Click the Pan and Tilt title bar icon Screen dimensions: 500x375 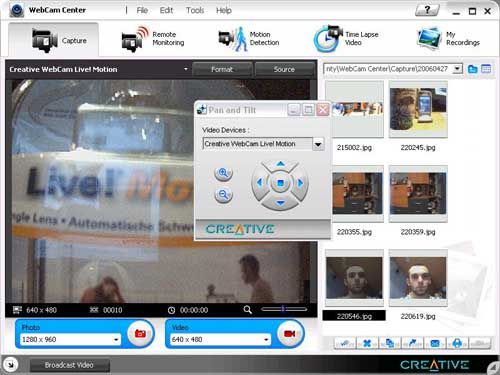tap(201, 109)
